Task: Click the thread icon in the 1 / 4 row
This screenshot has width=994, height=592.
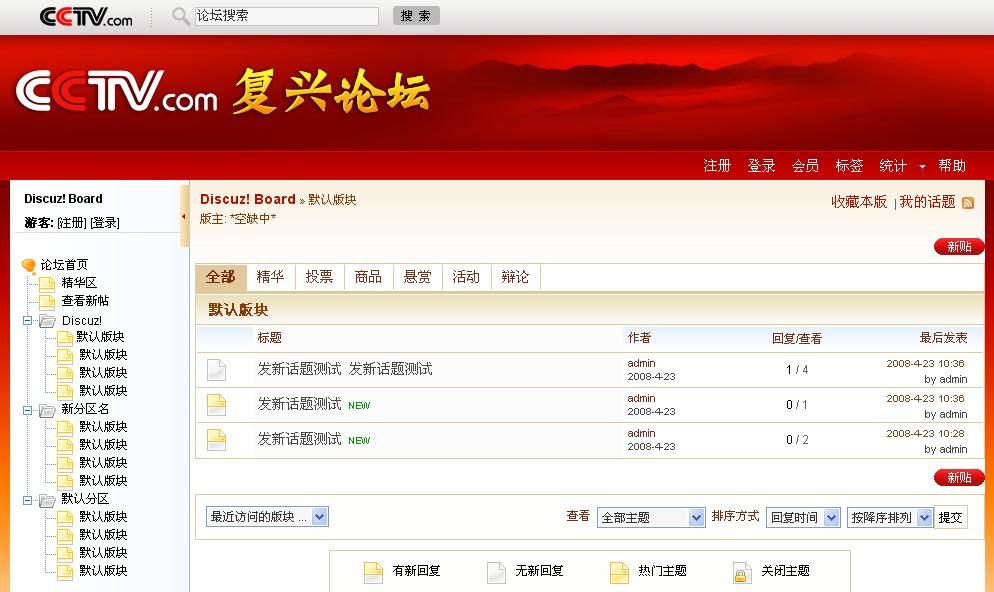Action: click(x=216, y=370)
